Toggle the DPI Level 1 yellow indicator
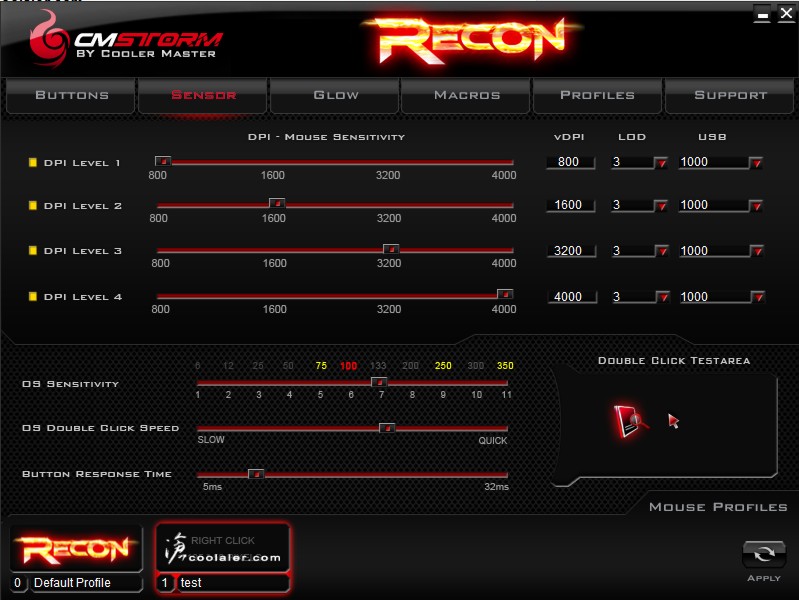The height and width of the screenshot is (600, 799). [x=33, y=163]
